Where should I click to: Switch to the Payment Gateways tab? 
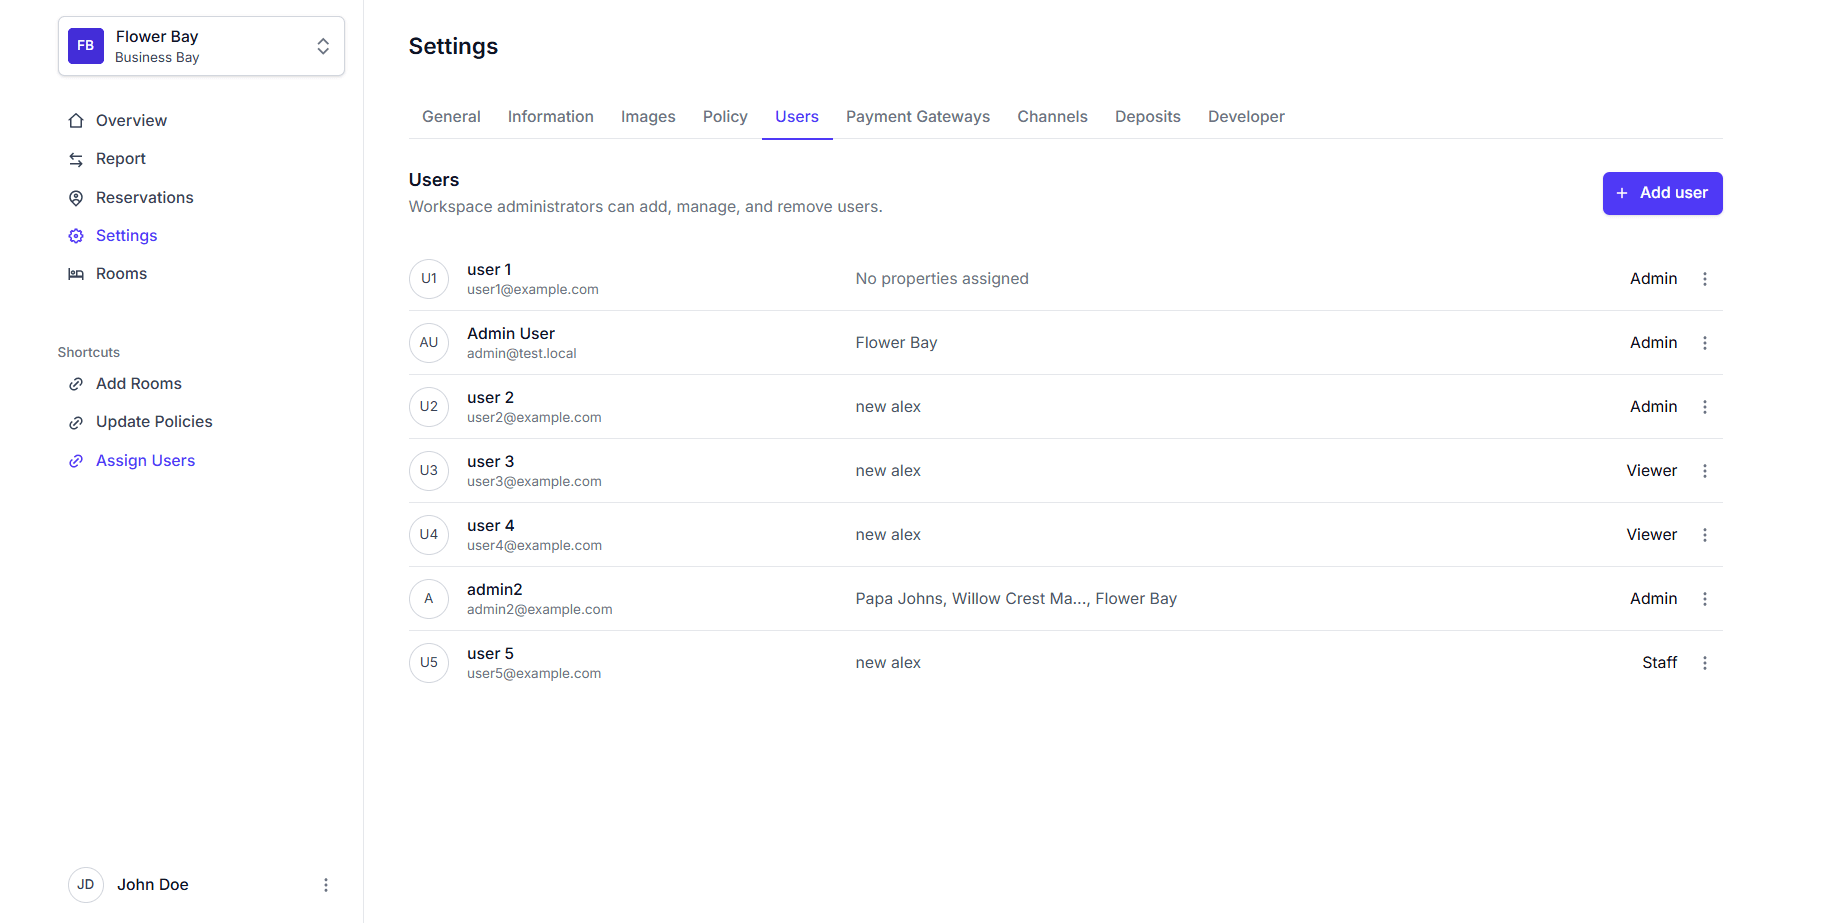pyautogui.click(x=917, y=117)
